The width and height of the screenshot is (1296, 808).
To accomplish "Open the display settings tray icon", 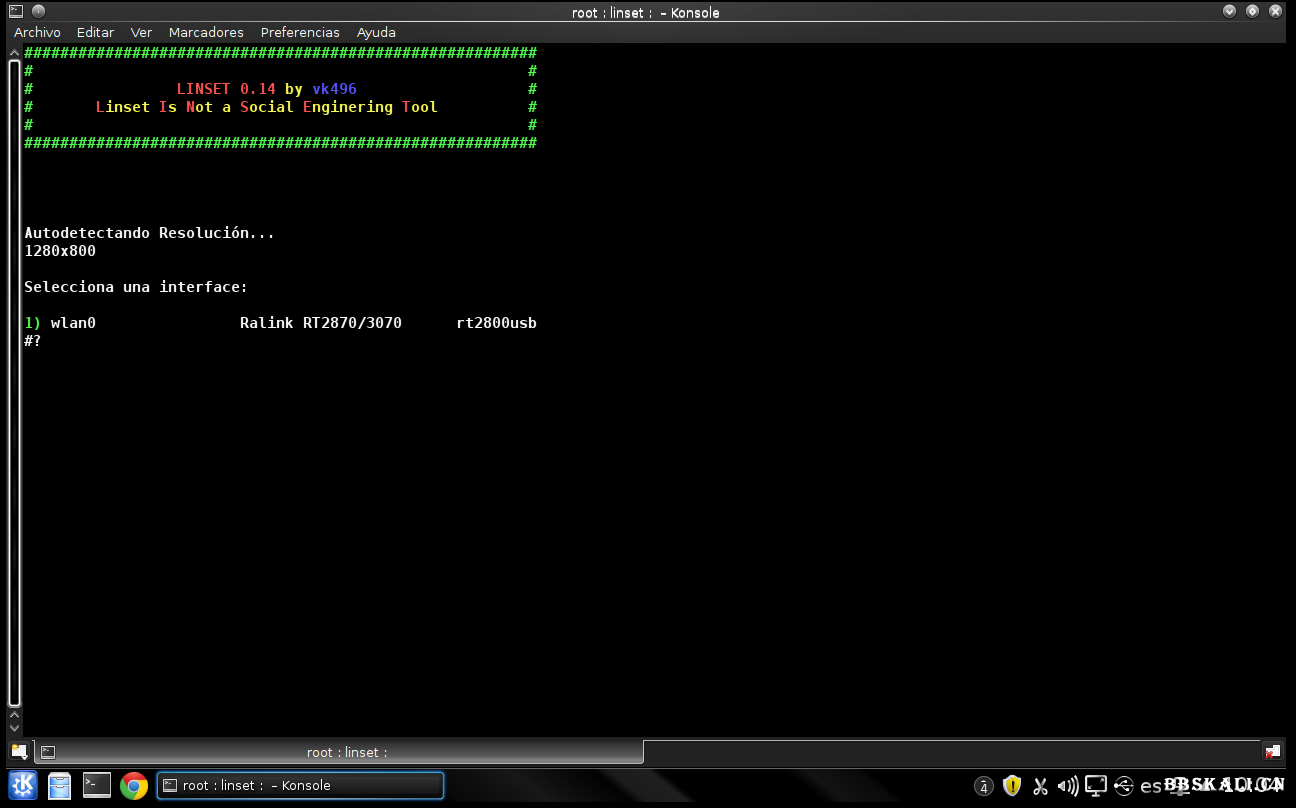I will (x=1096, y=786).
